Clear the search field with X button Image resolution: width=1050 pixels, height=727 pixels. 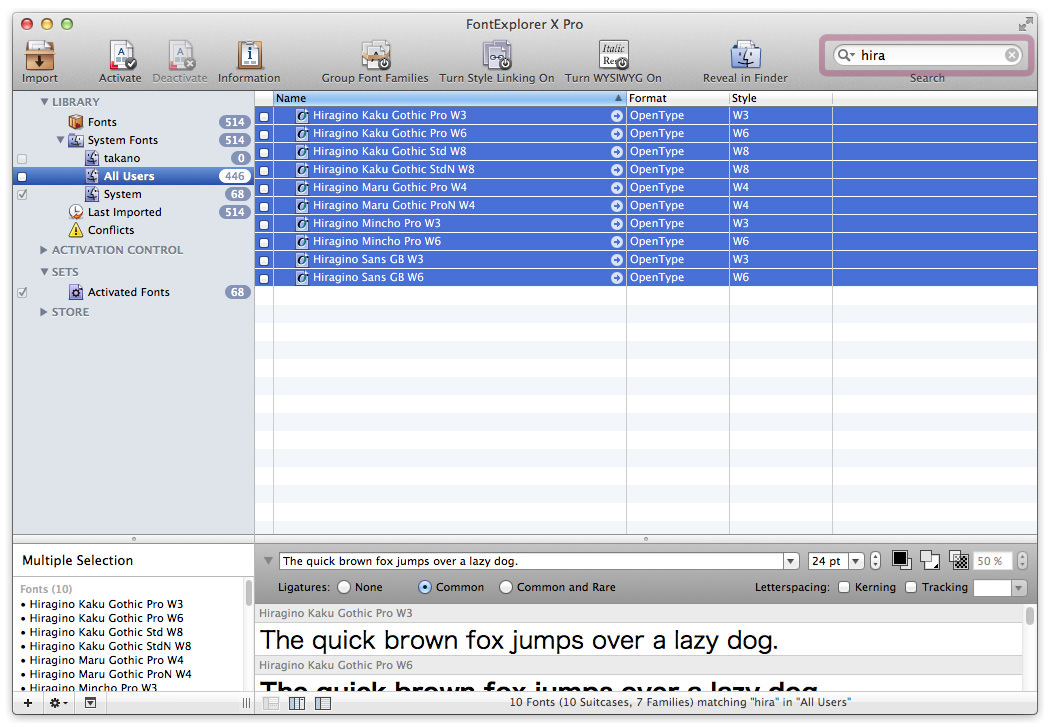(x=1012, y=55)
